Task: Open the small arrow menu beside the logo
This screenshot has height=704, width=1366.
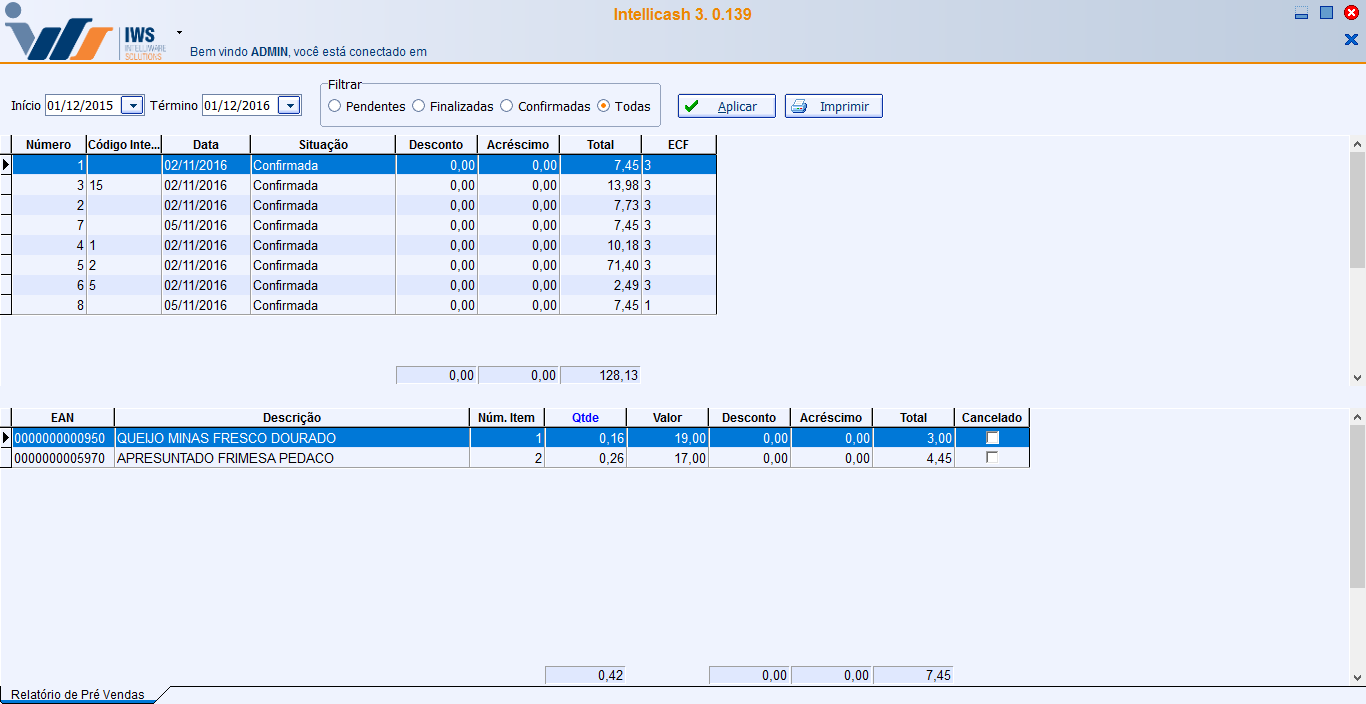Action: pos(179,32)
